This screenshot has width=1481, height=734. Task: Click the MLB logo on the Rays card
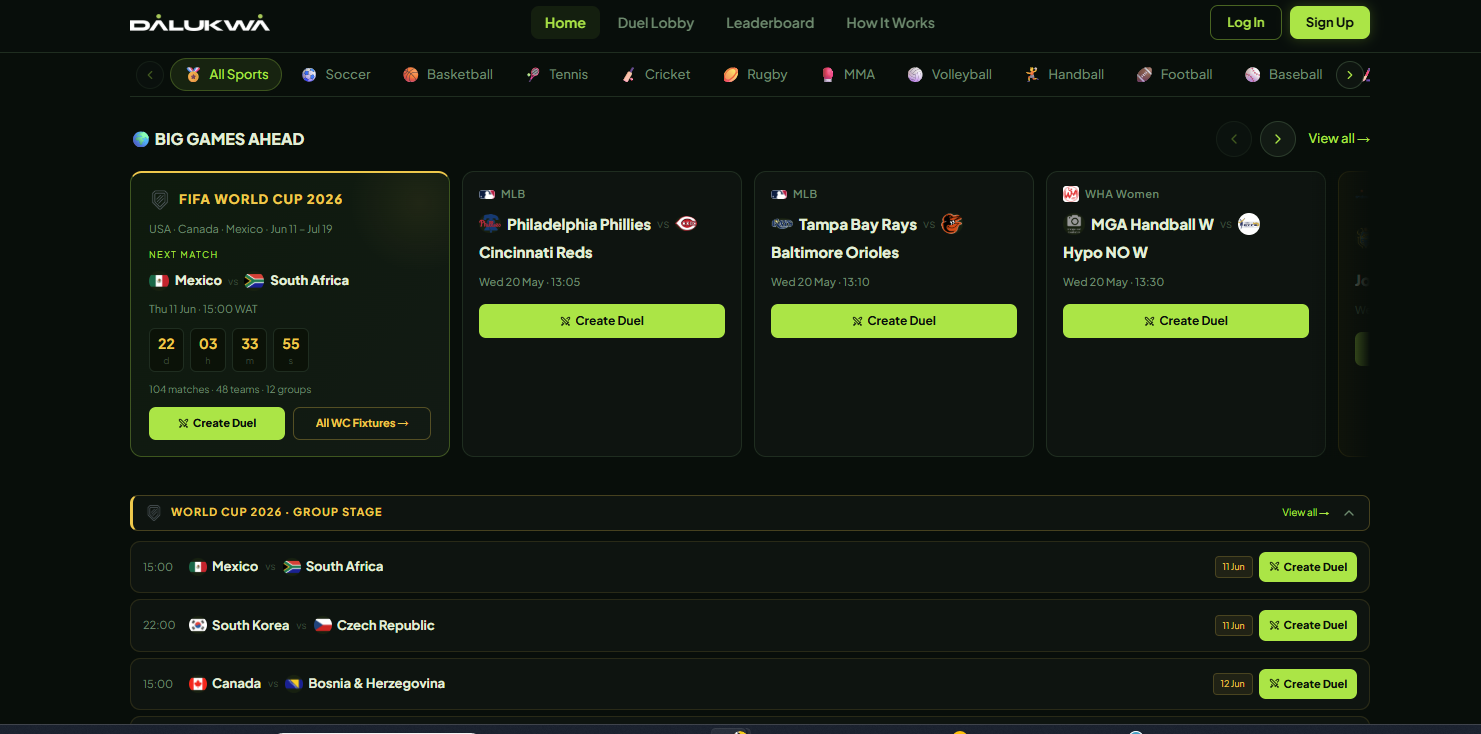click(779, 194)
